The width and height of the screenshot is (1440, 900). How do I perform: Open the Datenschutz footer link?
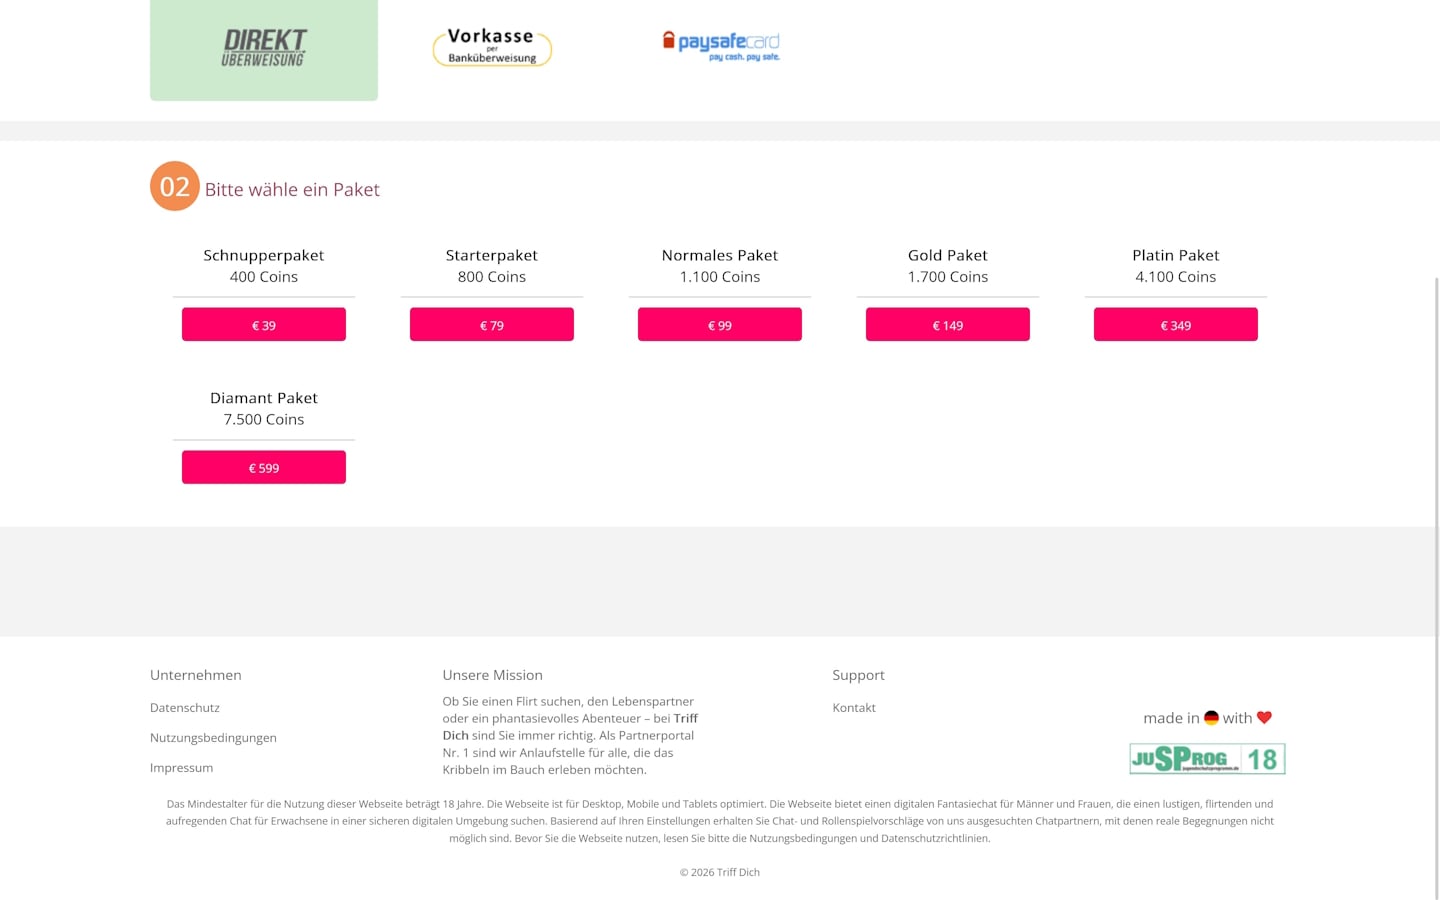tap(185, 708)
